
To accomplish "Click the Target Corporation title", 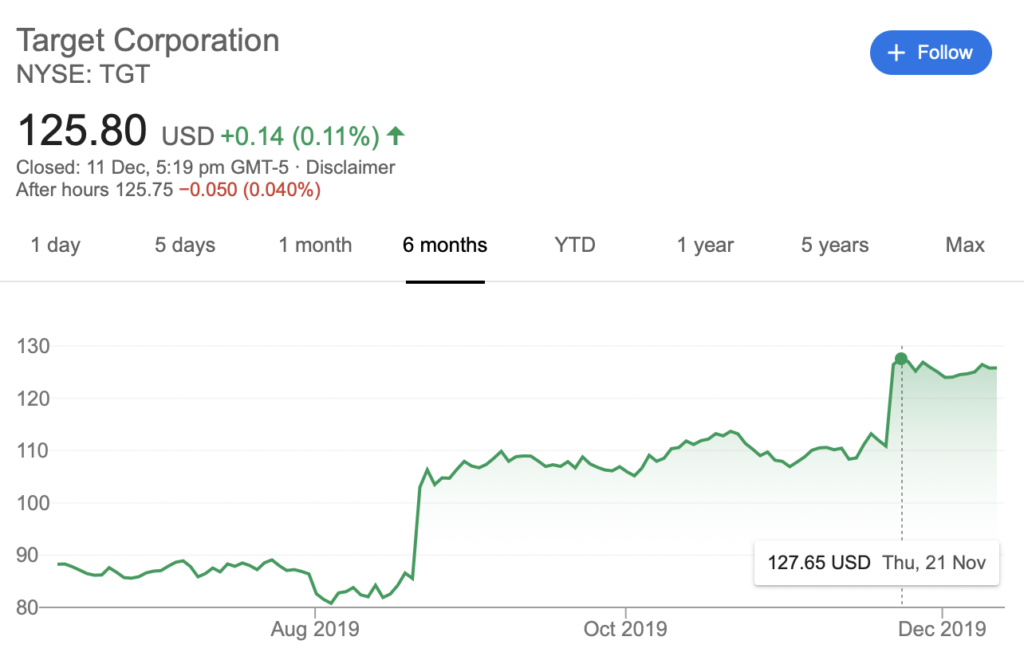I will click(x=148, y=40).
